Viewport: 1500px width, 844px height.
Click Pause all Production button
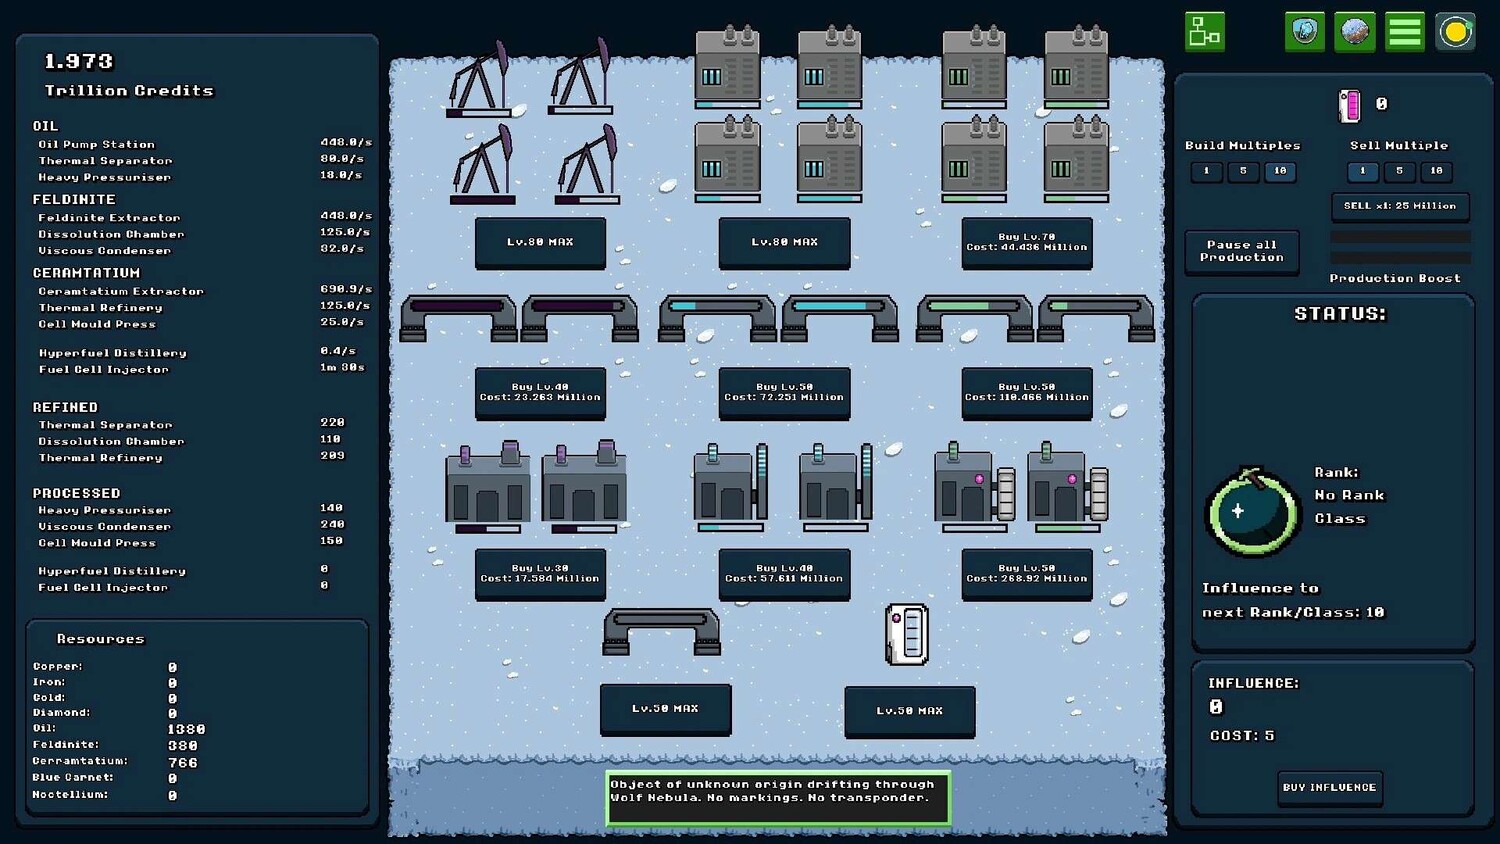click(x=1242, y=251)
